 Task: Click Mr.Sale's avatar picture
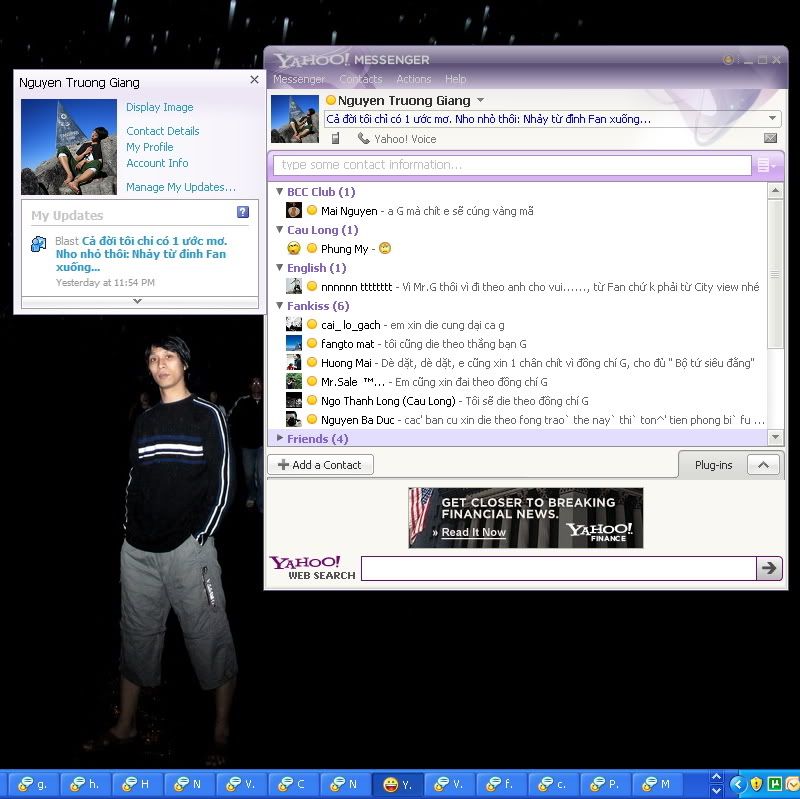[x=293, y=382]
